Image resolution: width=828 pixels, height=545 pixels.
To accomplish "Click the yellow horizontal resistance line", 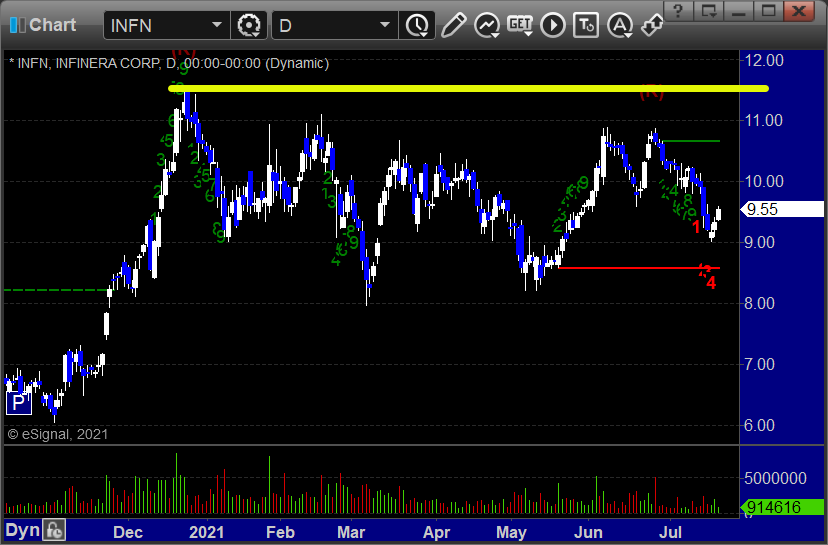I will point(468,89).
